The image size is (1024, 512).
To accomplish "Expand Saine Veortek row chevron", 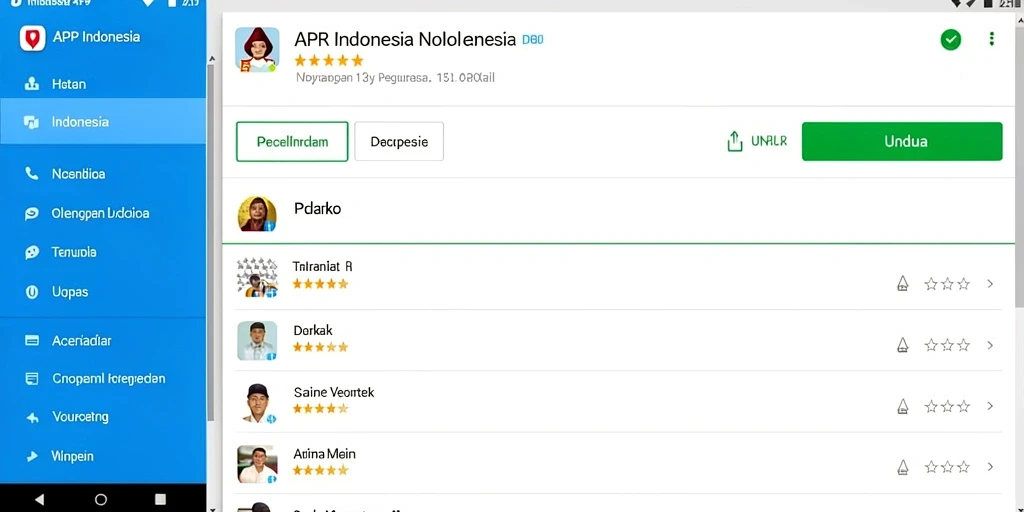I will tap(991, 406).
